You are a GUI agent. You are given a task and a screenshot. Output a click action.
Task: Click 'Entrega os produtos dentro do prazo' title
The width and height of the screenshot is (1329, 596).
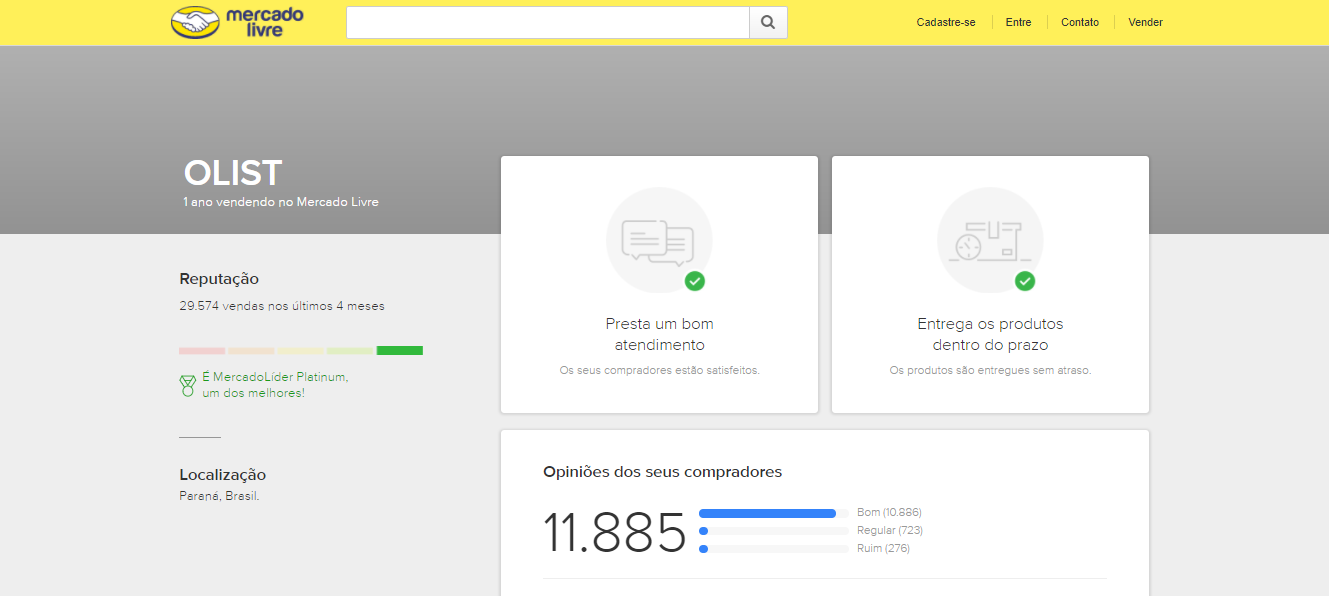tap(990, 335)
